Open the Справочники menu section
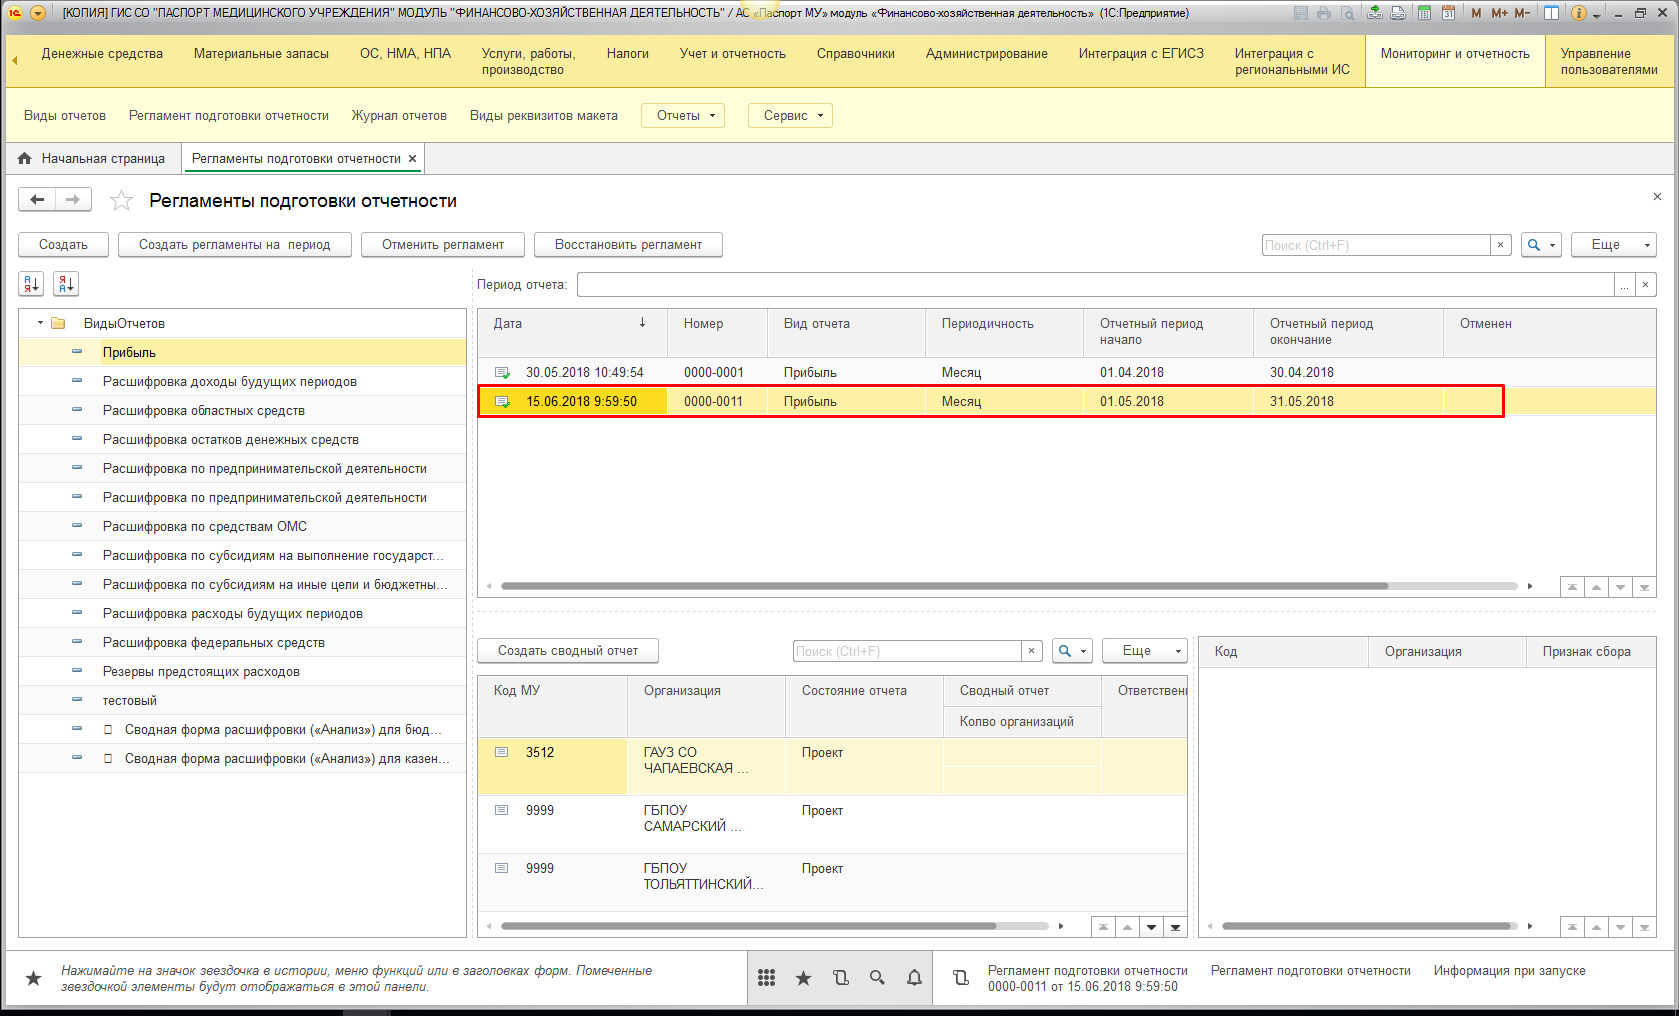The image size is (1679, 1016). pyautogui.click(x=855, y=54)
